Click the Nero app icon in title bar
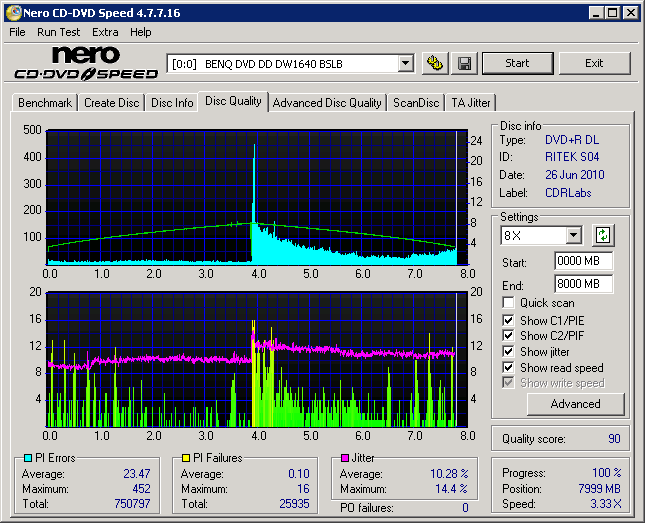645x523 pixels. coord(12,13)
